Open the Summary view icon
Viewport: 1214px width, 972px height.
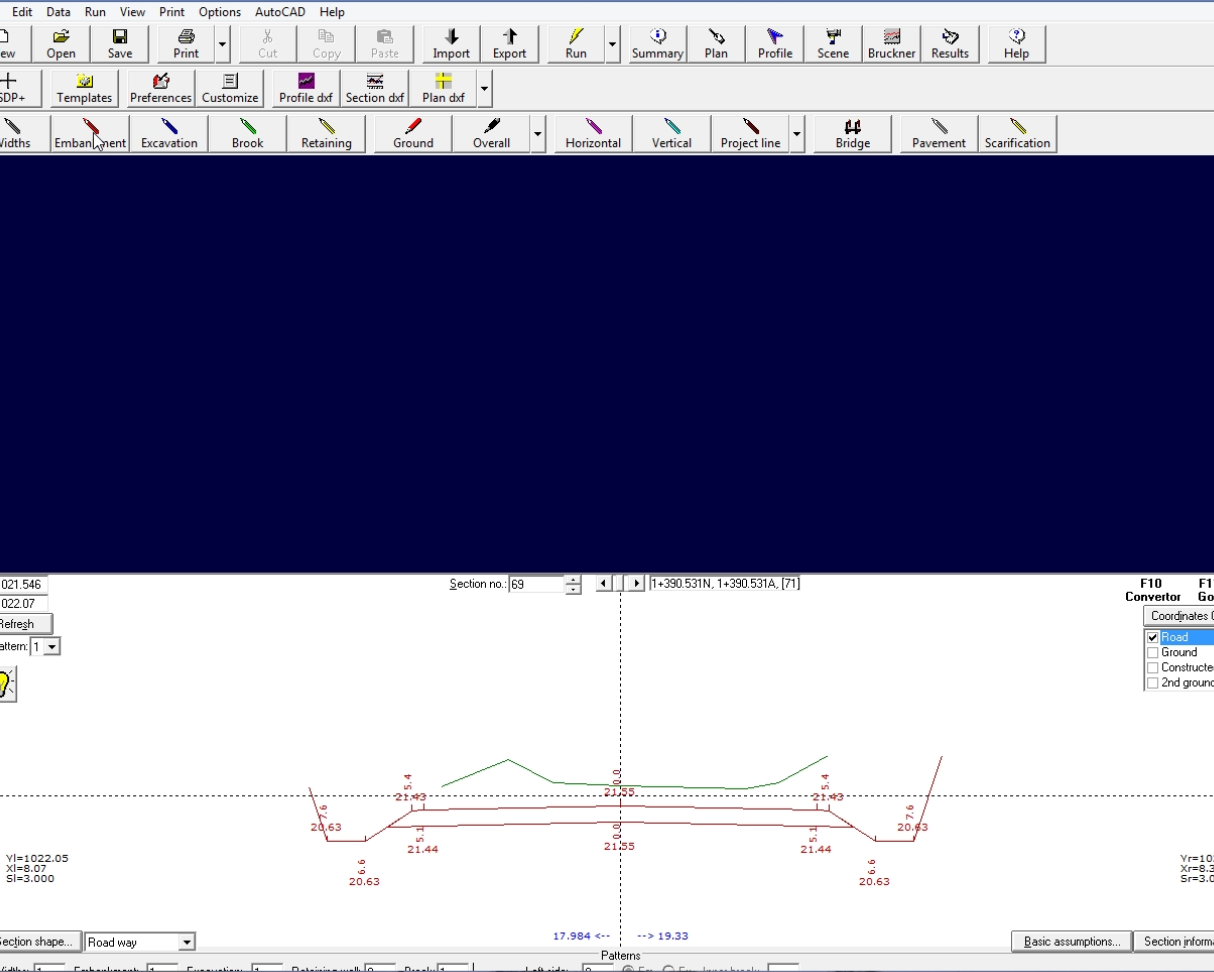[x=657, y=44]
